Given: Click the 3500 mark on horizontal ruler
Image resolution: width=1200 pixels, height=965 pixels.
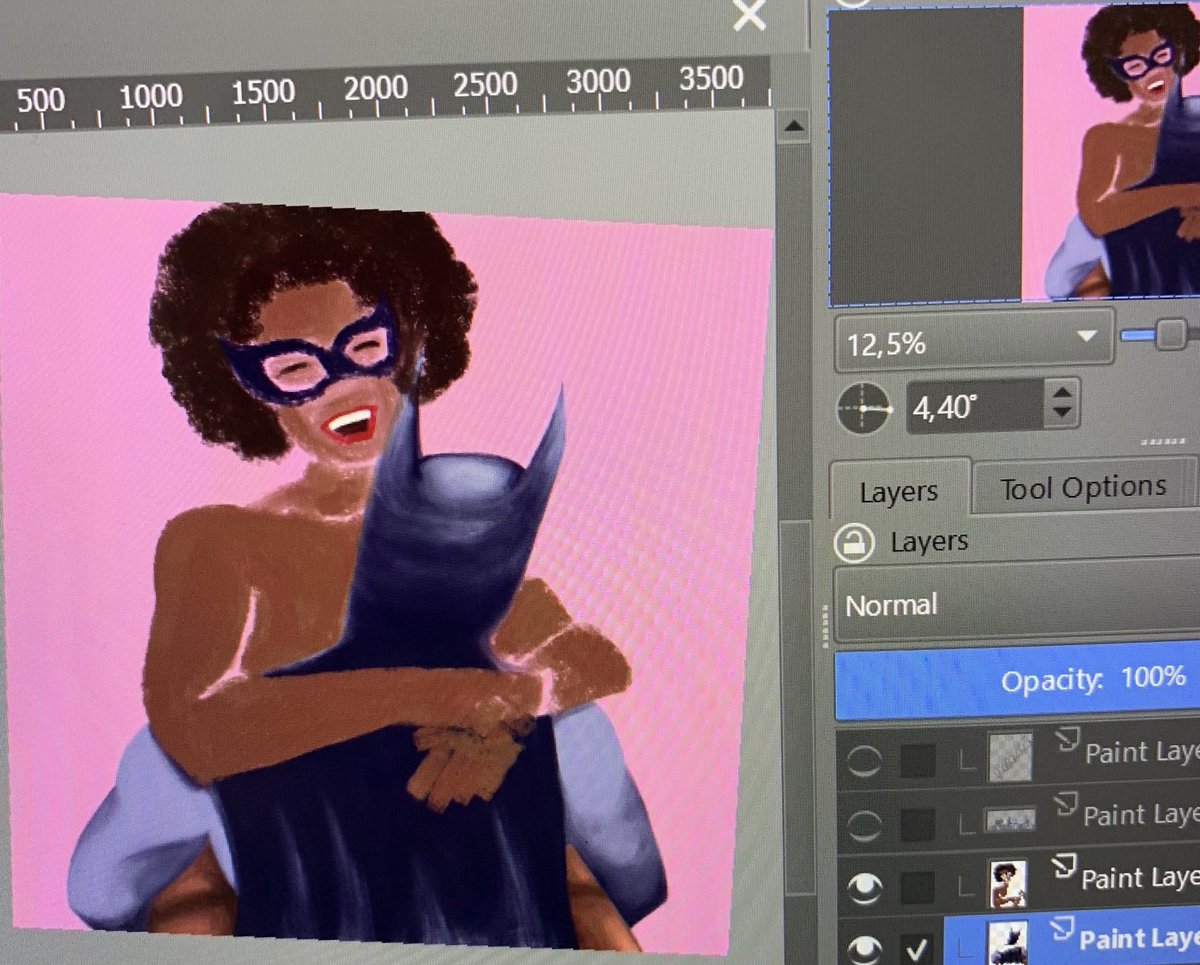Looking at the screenshot, I should pyautogui.click(x=711, y=78).
